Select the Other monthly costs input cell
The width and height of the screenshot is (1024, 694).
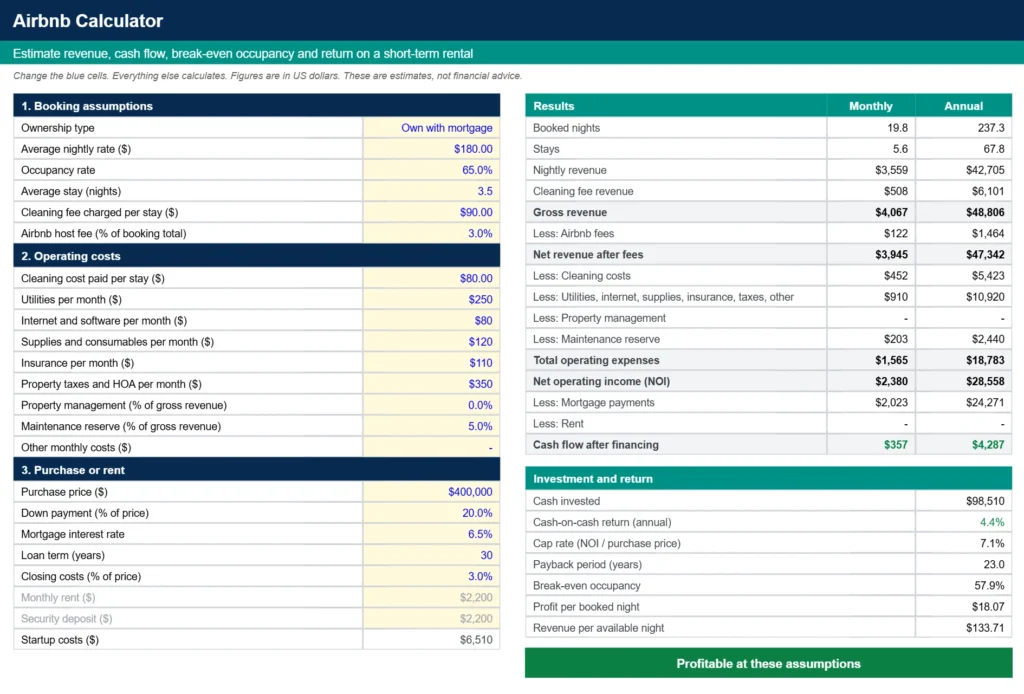pyautogui.click(x=432, y=447)
